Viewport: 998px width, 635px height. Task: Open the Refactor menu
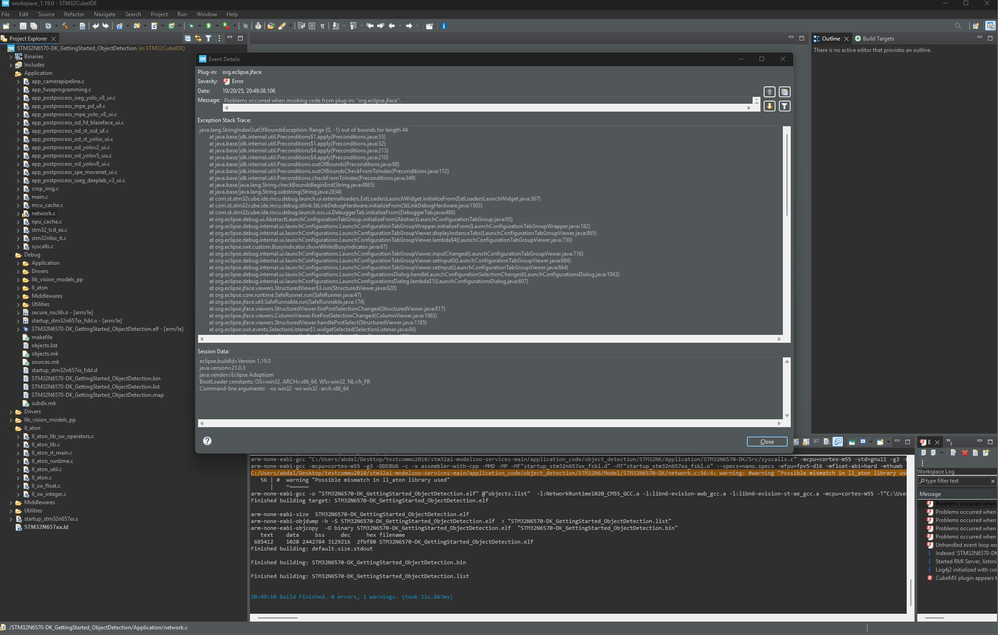[x=74, y=14]
